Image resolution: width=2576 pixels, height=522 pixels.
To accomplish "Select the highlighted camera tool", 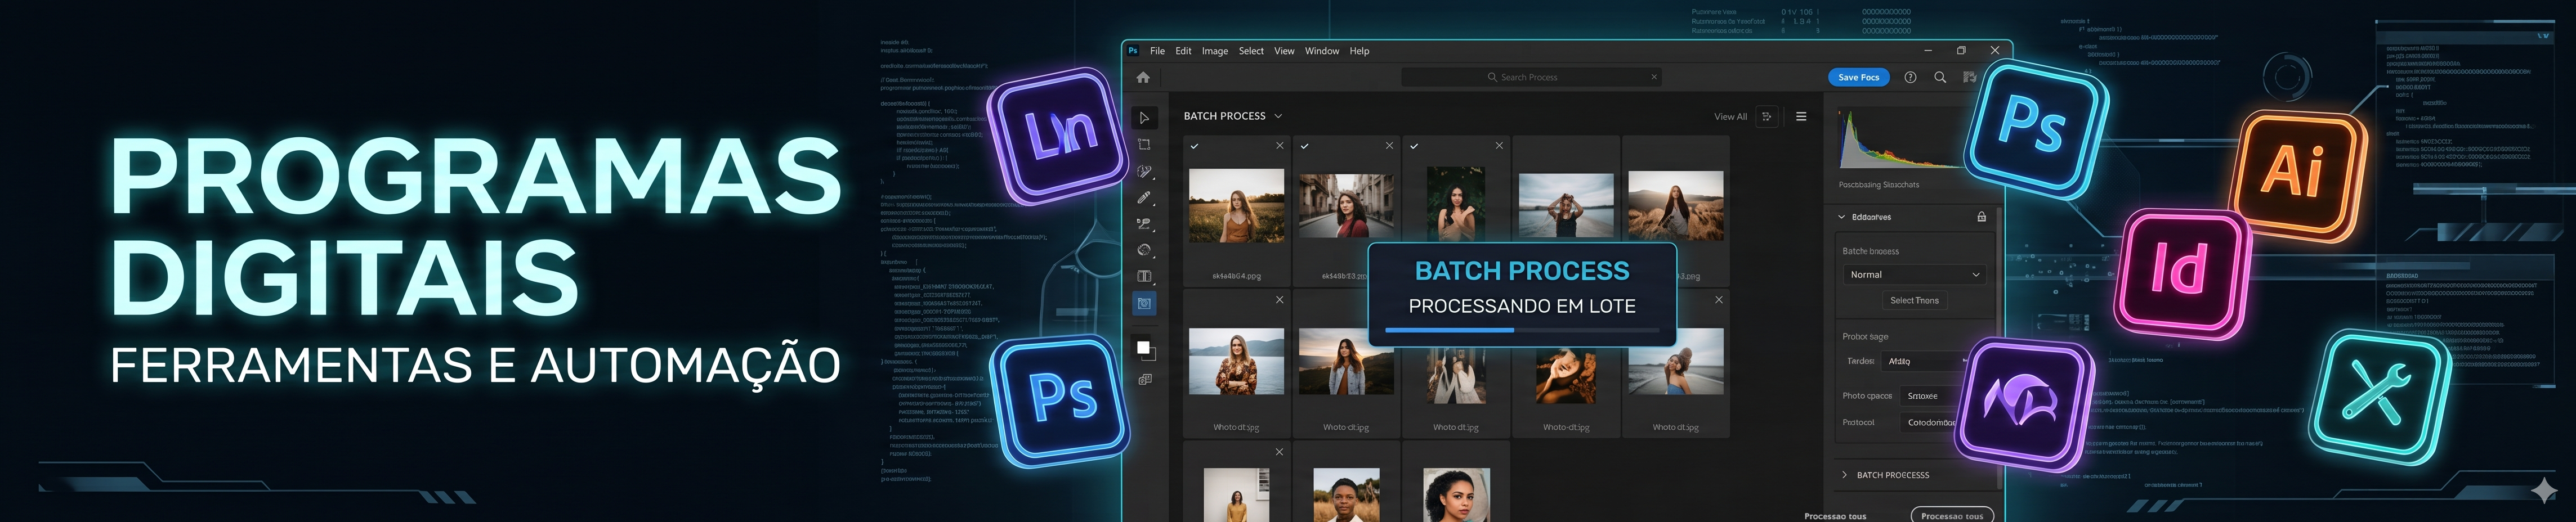I will pos(1145,303).
